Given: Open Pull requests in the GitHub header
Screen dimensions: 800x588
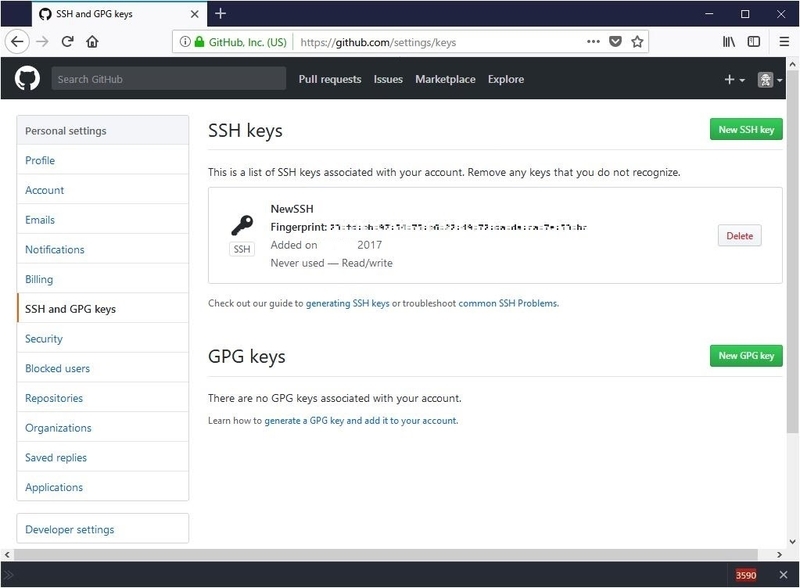Looking at the screenshot, I should click(x=329, y=80).
